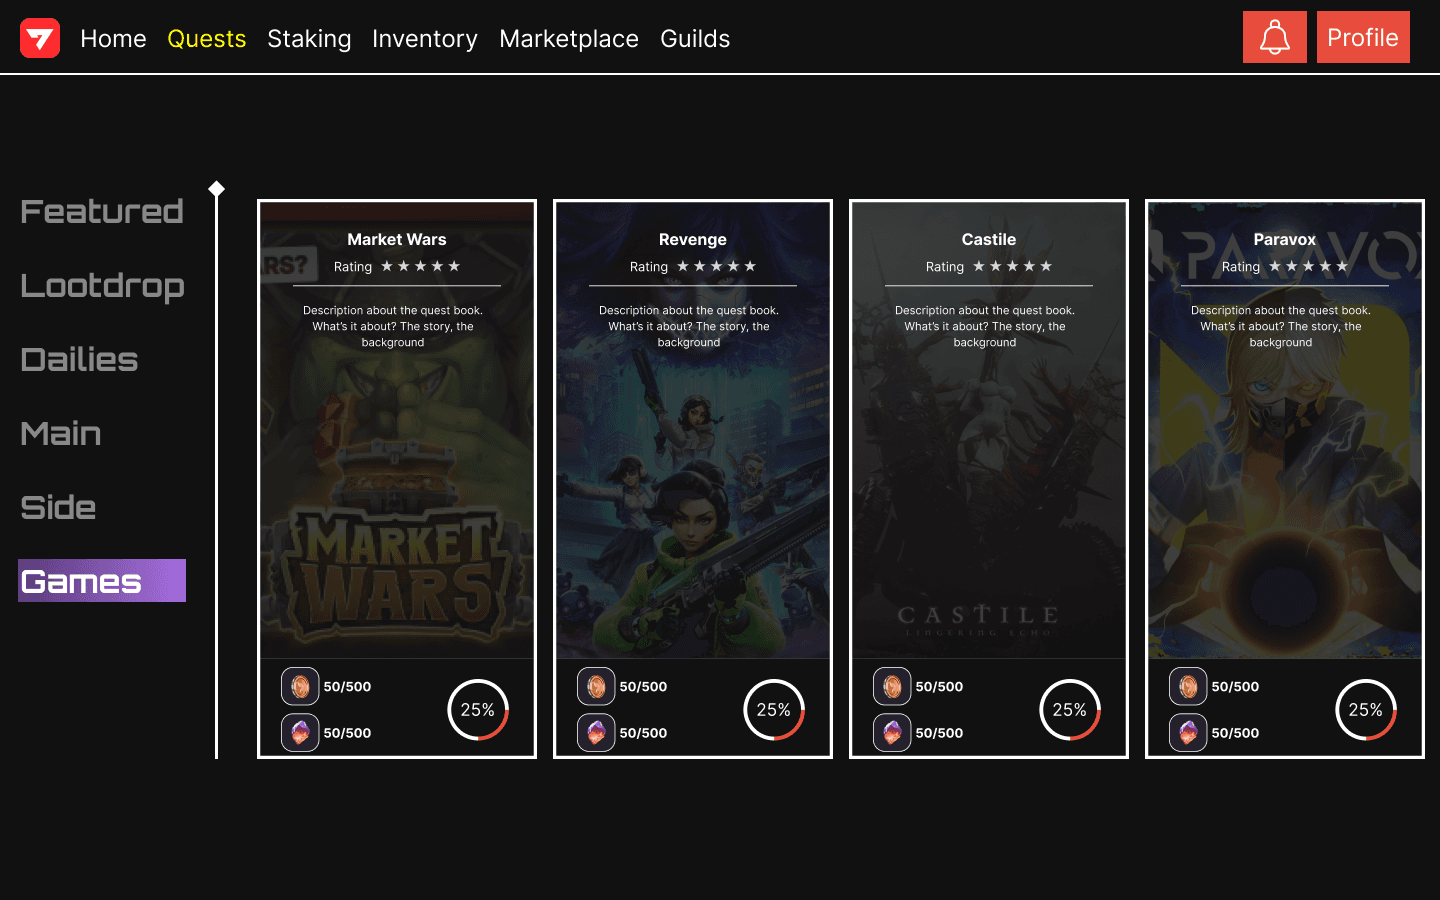Go to the Home nav item
Screen dimensions: 1440x900
(113, 38)
